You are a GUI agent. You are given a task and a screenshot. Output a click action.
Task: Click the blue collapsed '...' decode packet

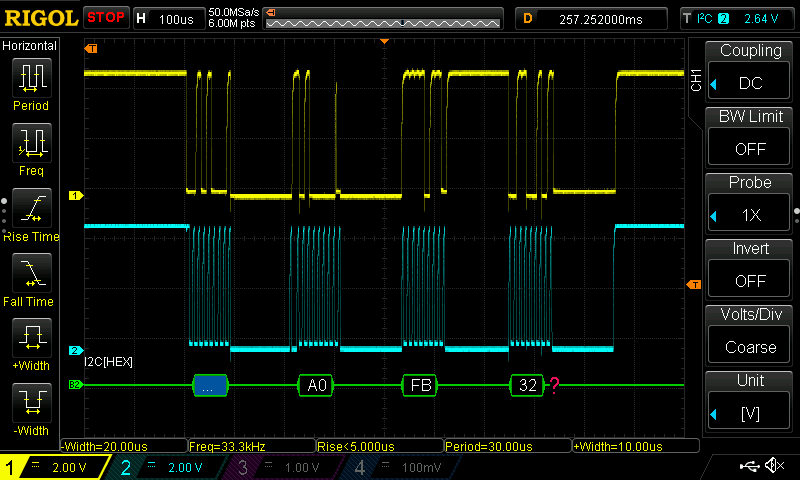pyautogui.click(x=210, y=385)
